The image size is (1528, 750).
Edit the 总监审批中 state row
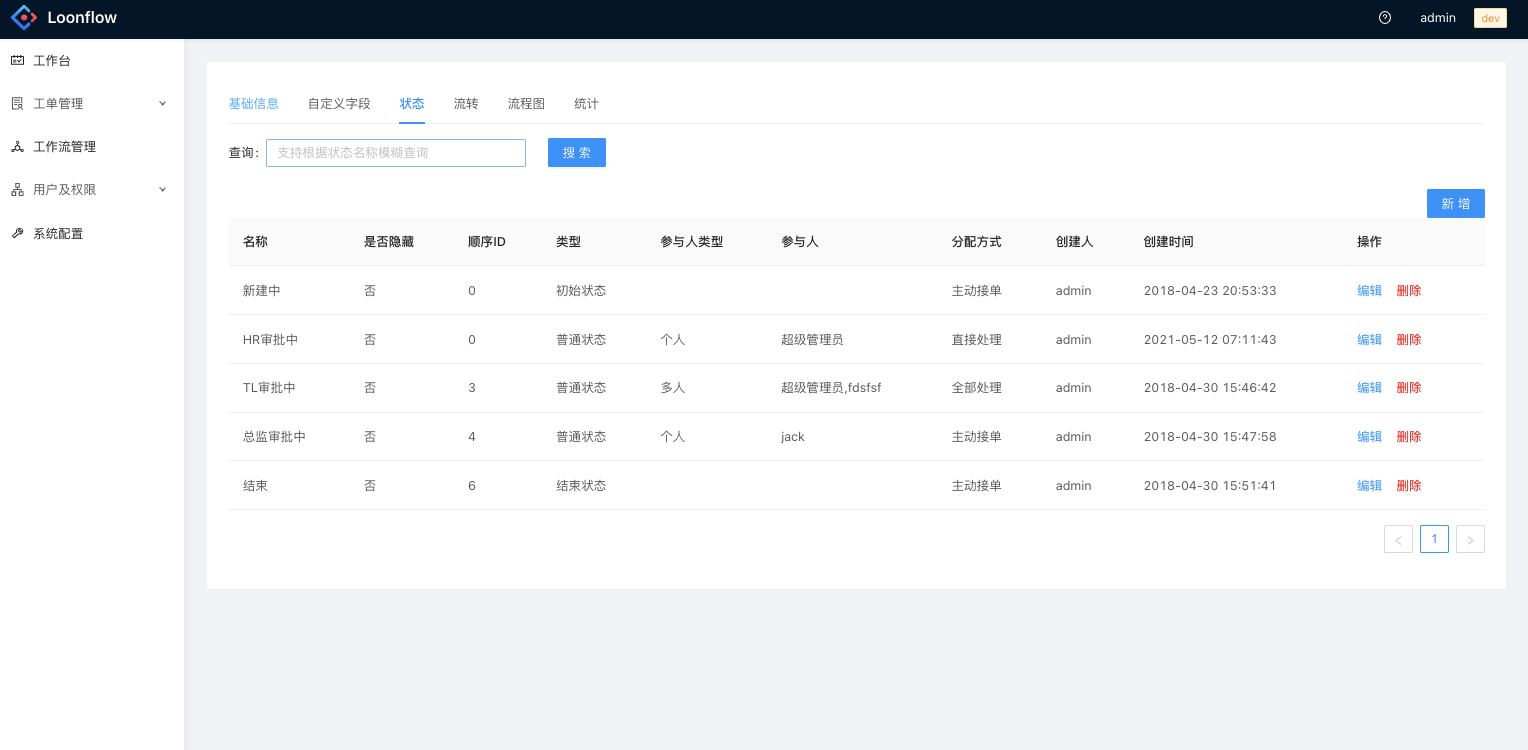pos(1368,436)
